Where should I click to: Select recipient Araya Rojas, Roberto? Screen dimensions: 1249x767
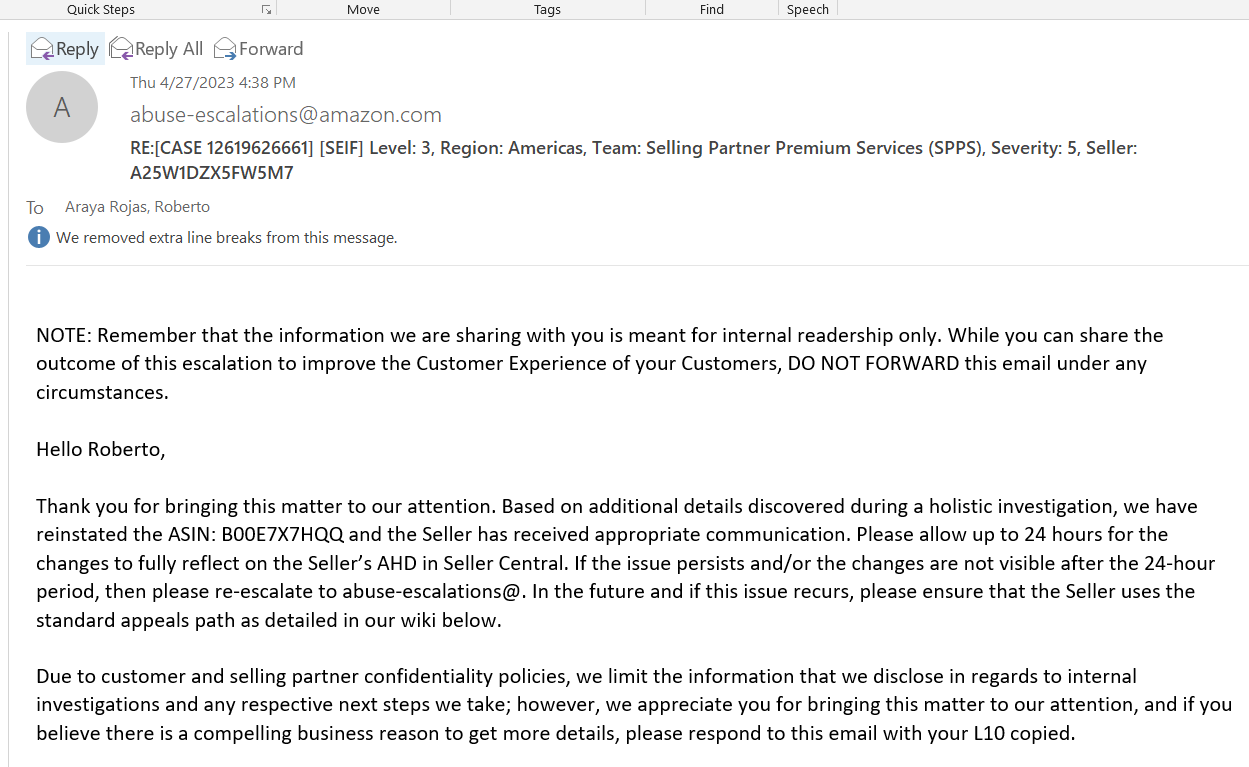coord(137,207)
